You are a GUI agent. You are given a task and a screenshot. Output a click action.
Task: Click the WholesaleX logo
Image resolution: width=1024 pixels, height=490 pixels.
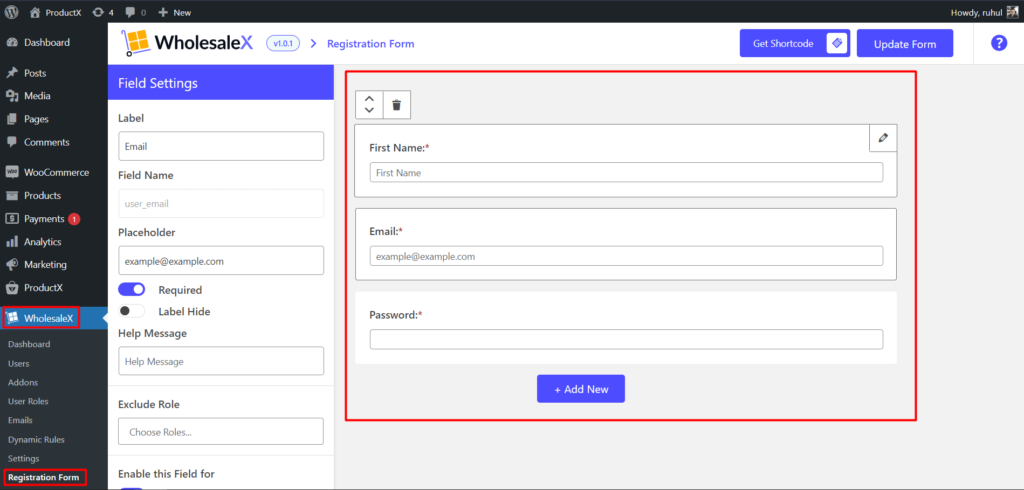pos(187,43)
